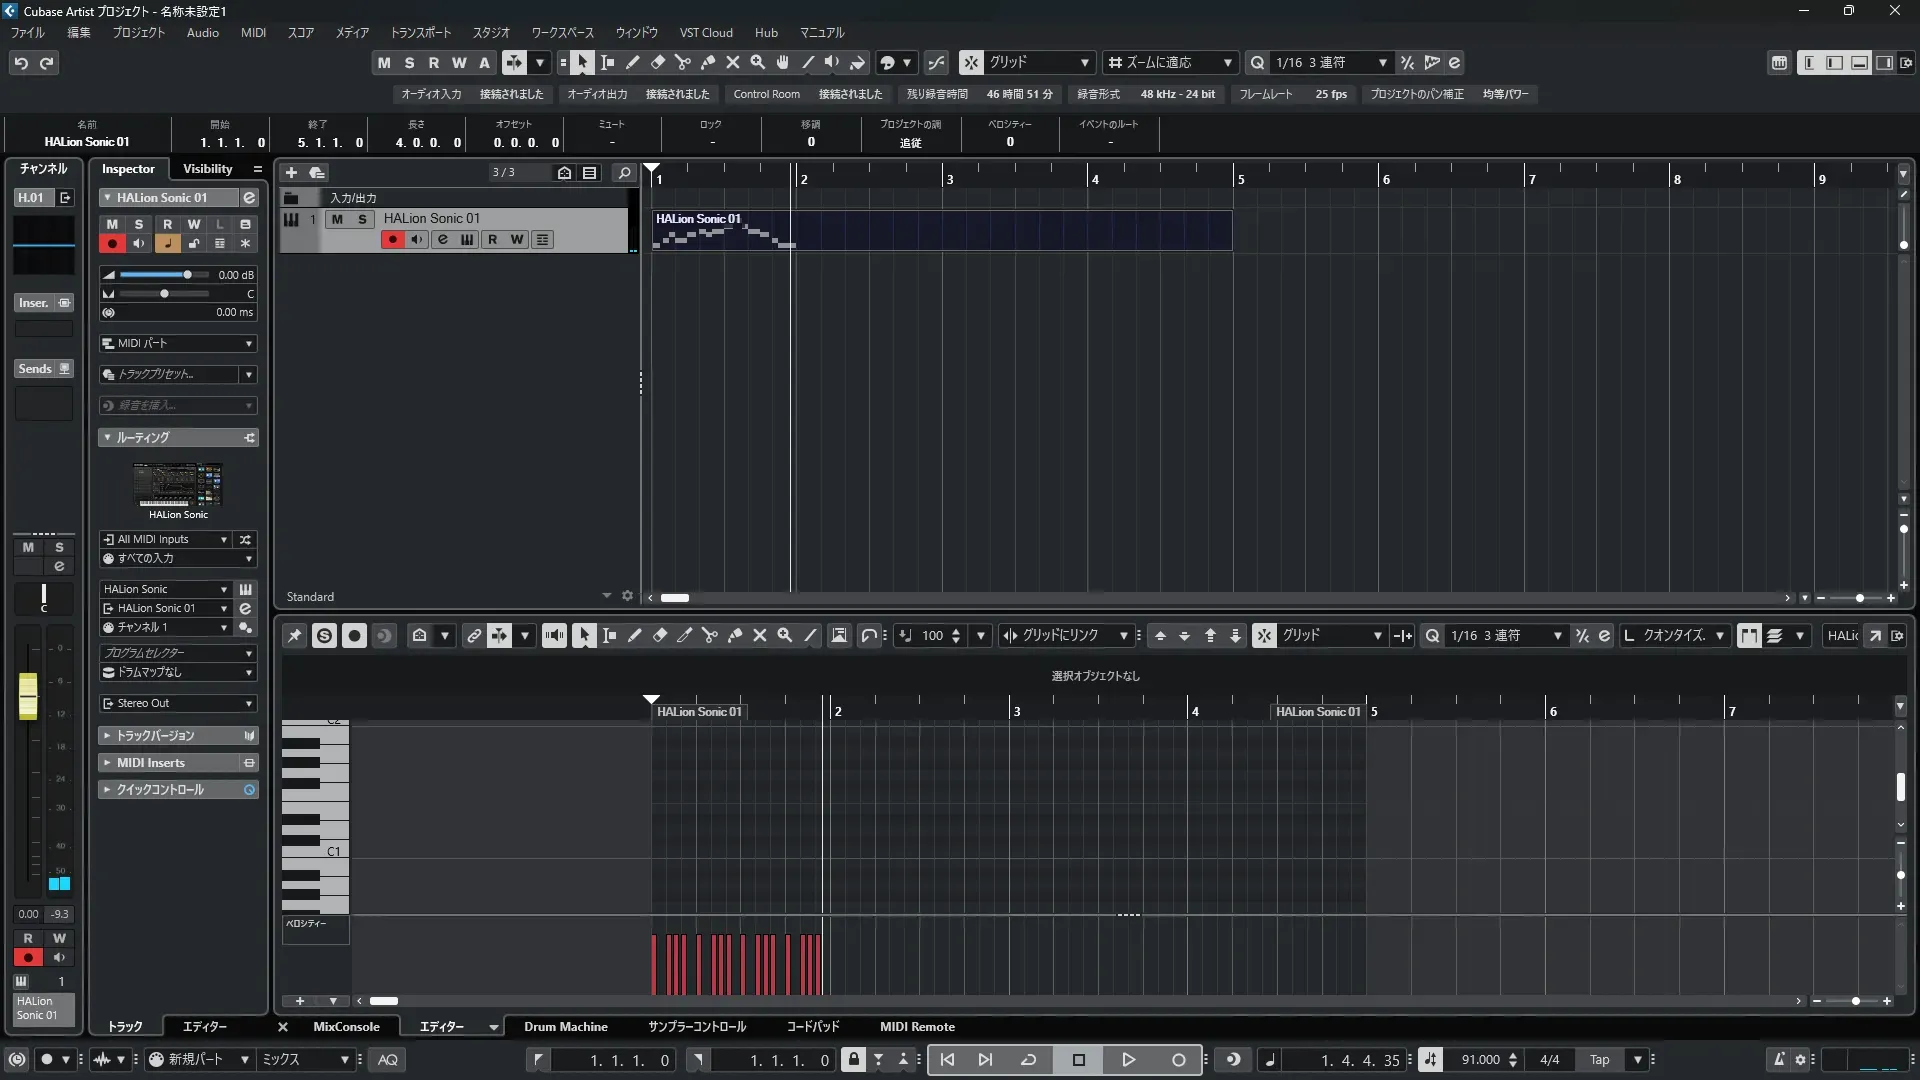Switch to the Visibility tab
This screenshot has width=1920, height=1080.
pos(207,169)
